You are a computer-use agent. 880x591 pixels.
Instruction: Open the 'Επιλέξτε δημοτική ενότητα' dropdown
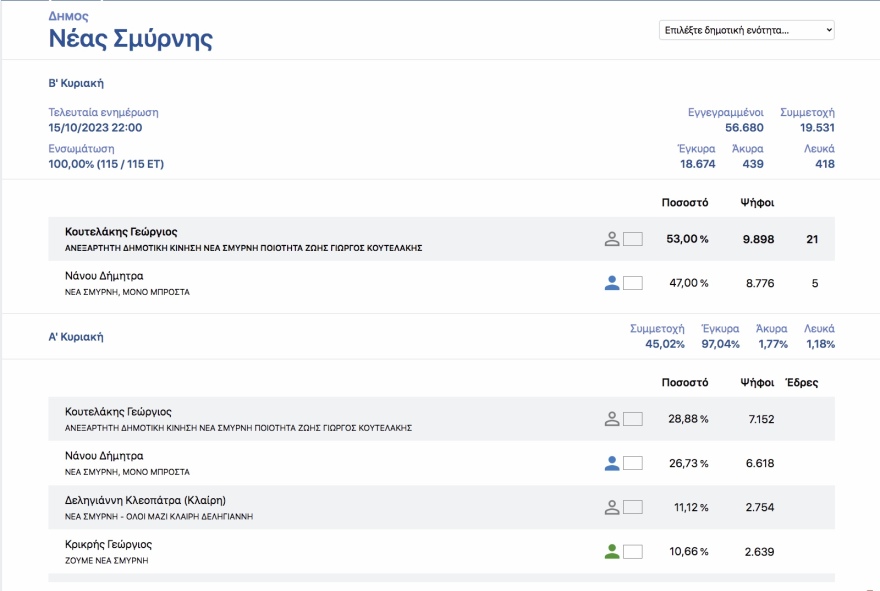point(746,30)
